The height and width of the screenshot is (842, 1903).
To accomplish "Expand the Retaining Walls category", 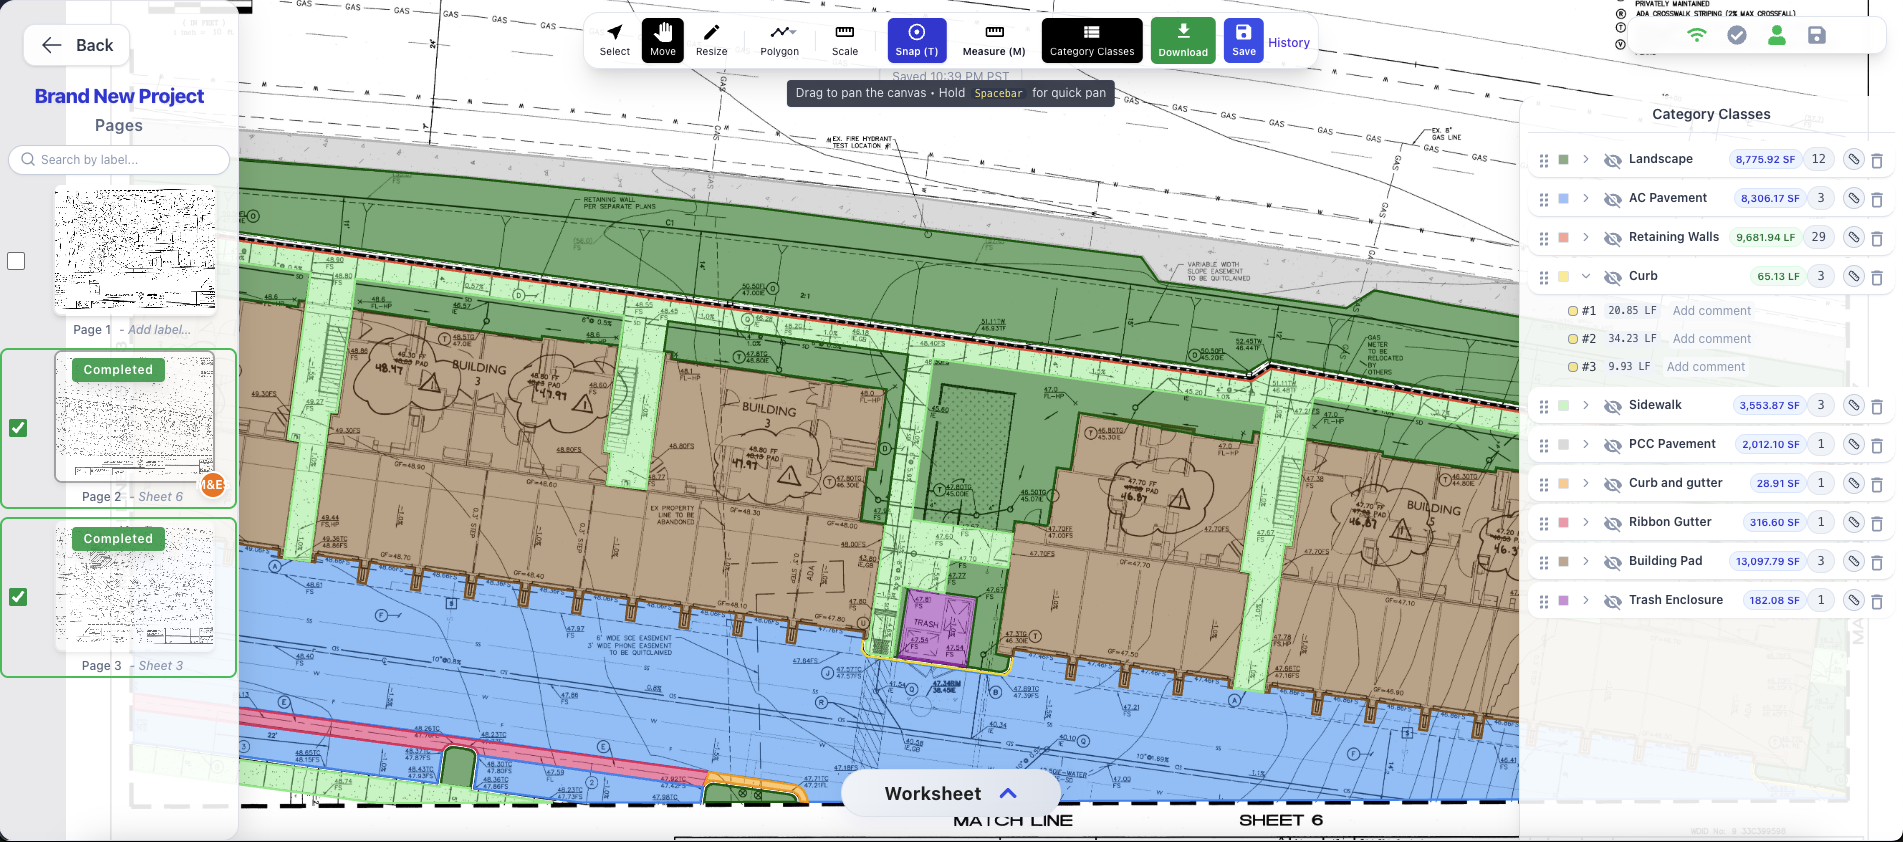I will click(1586, 238).
